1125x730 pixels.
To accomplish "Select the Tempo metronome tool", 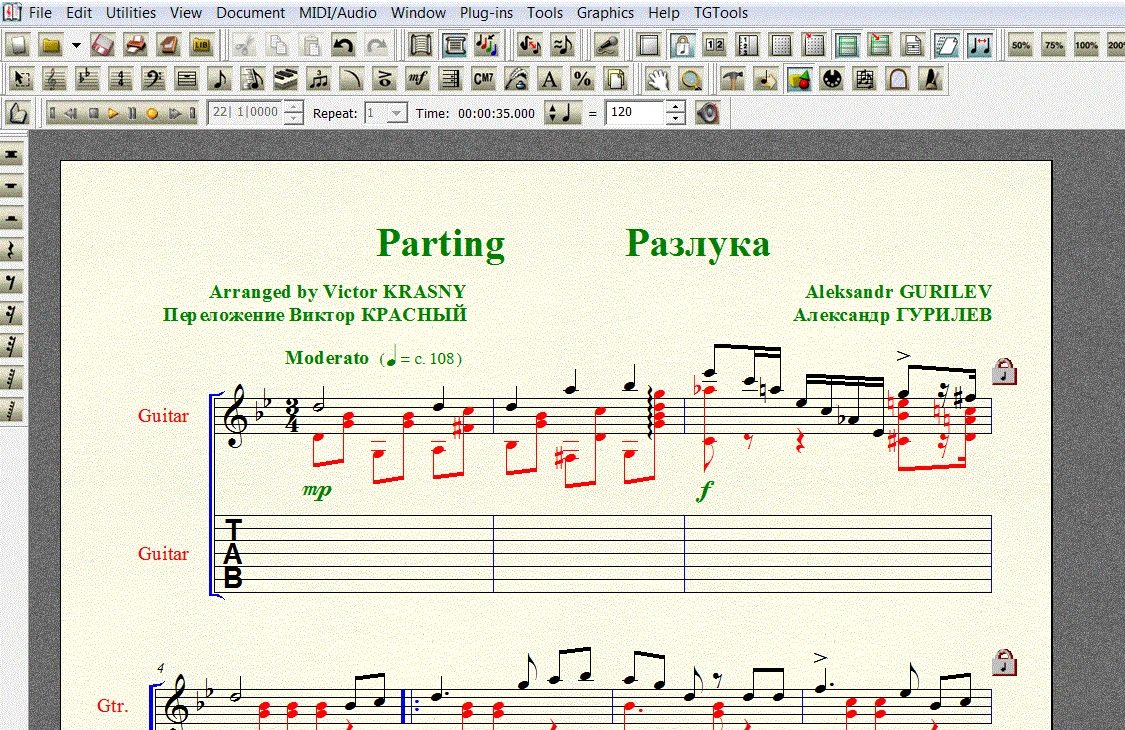I will point(931,79).
